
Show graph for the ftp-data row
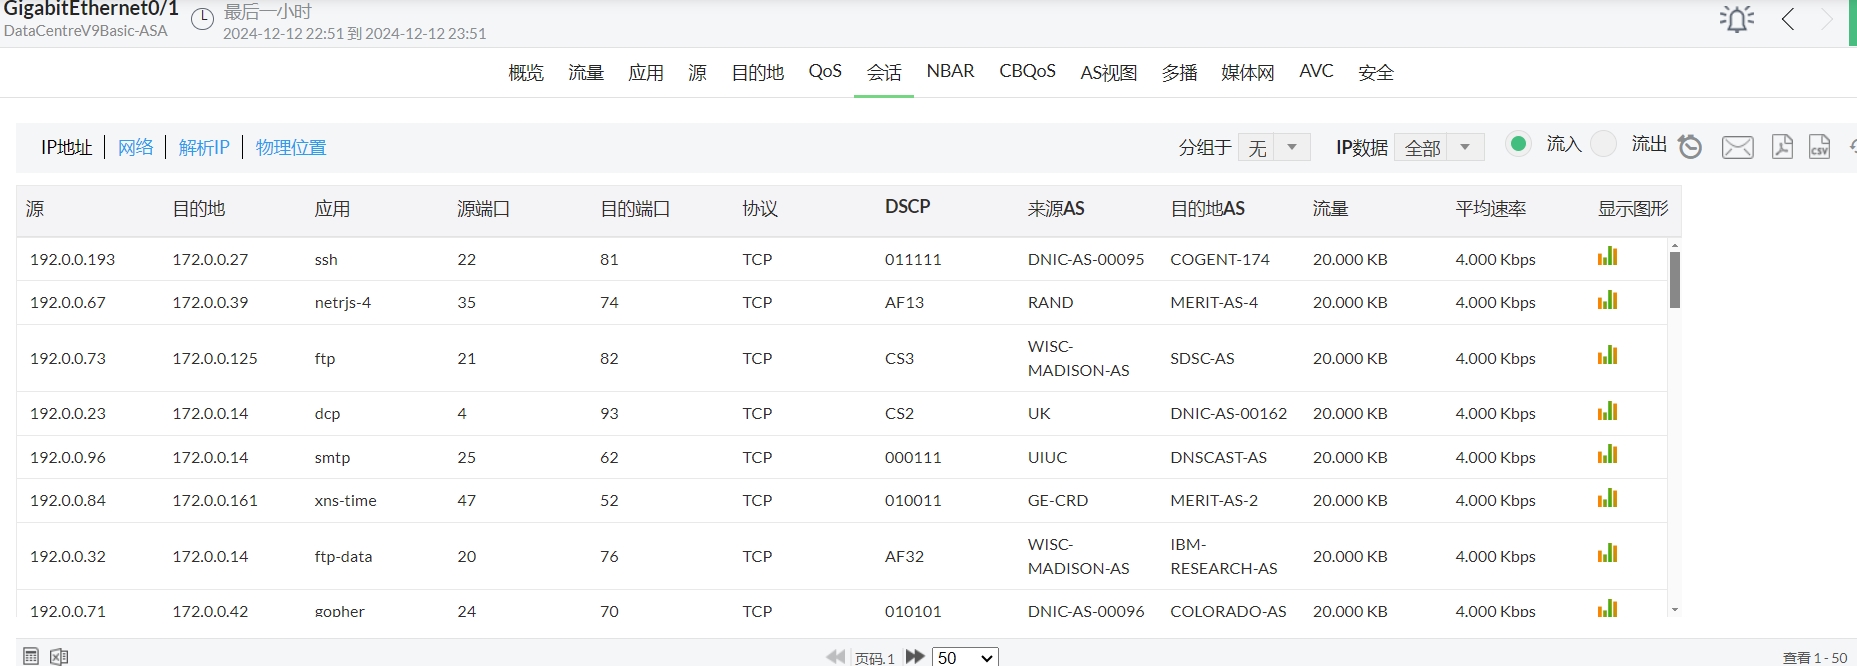click(1607, 554)
